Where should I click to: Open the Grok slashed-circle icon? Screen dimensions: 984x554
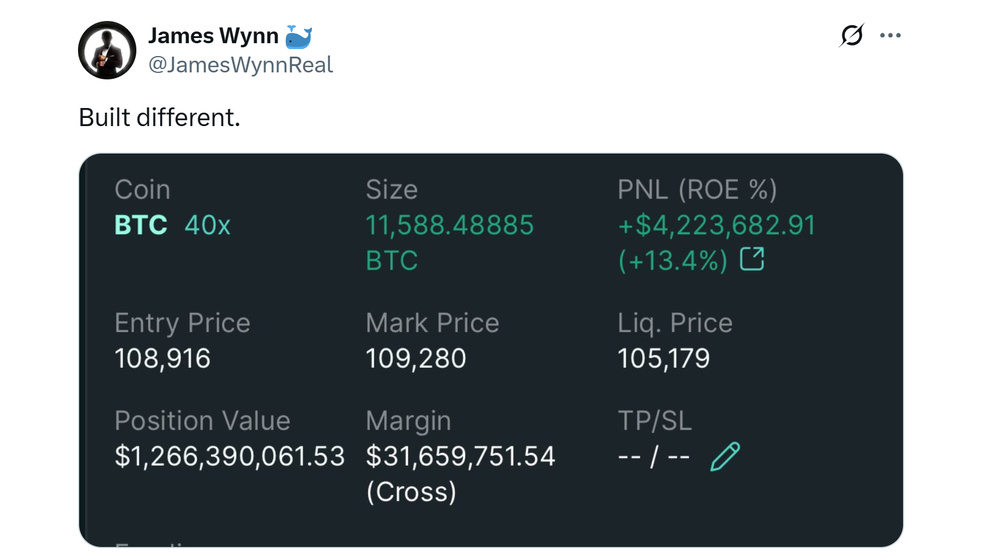pos(851,36)
